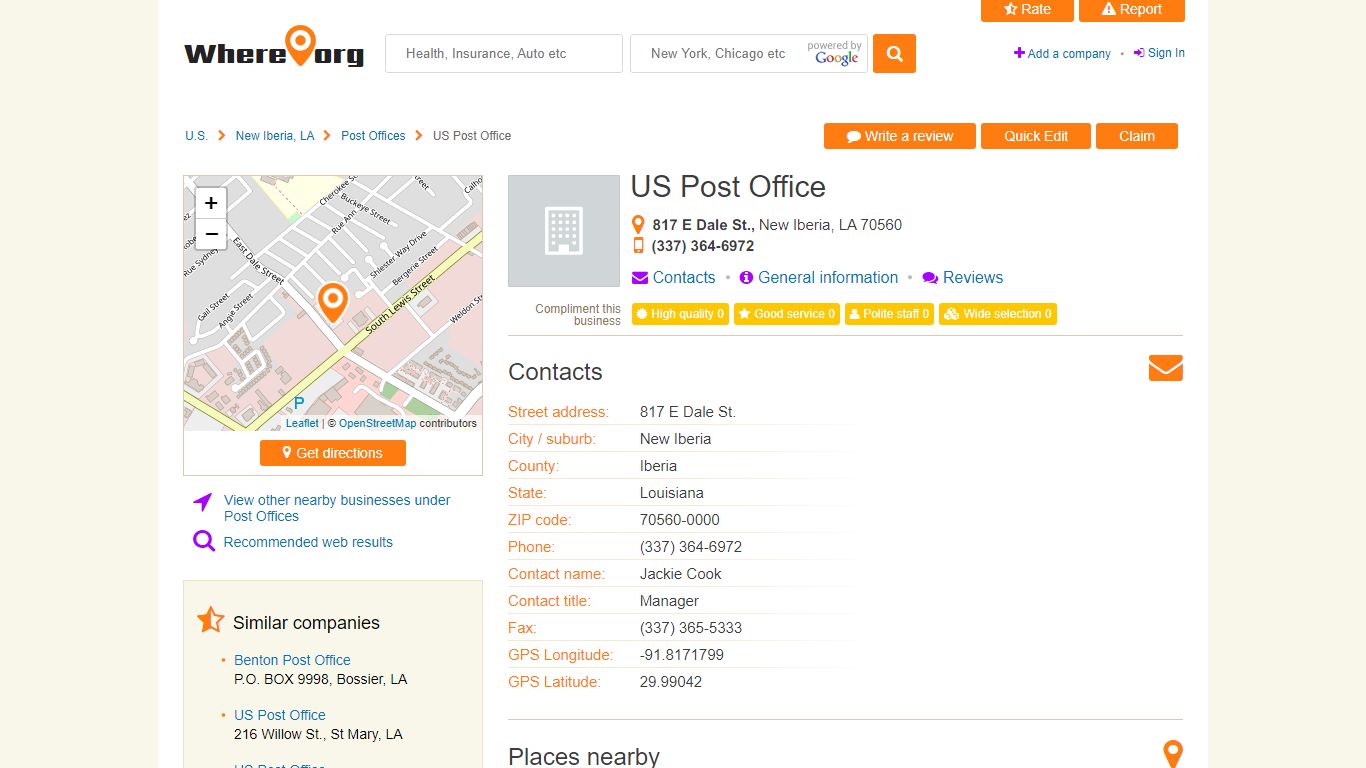Open the Report button
The image size is (1366, 768).
(x=1132, y=10)
